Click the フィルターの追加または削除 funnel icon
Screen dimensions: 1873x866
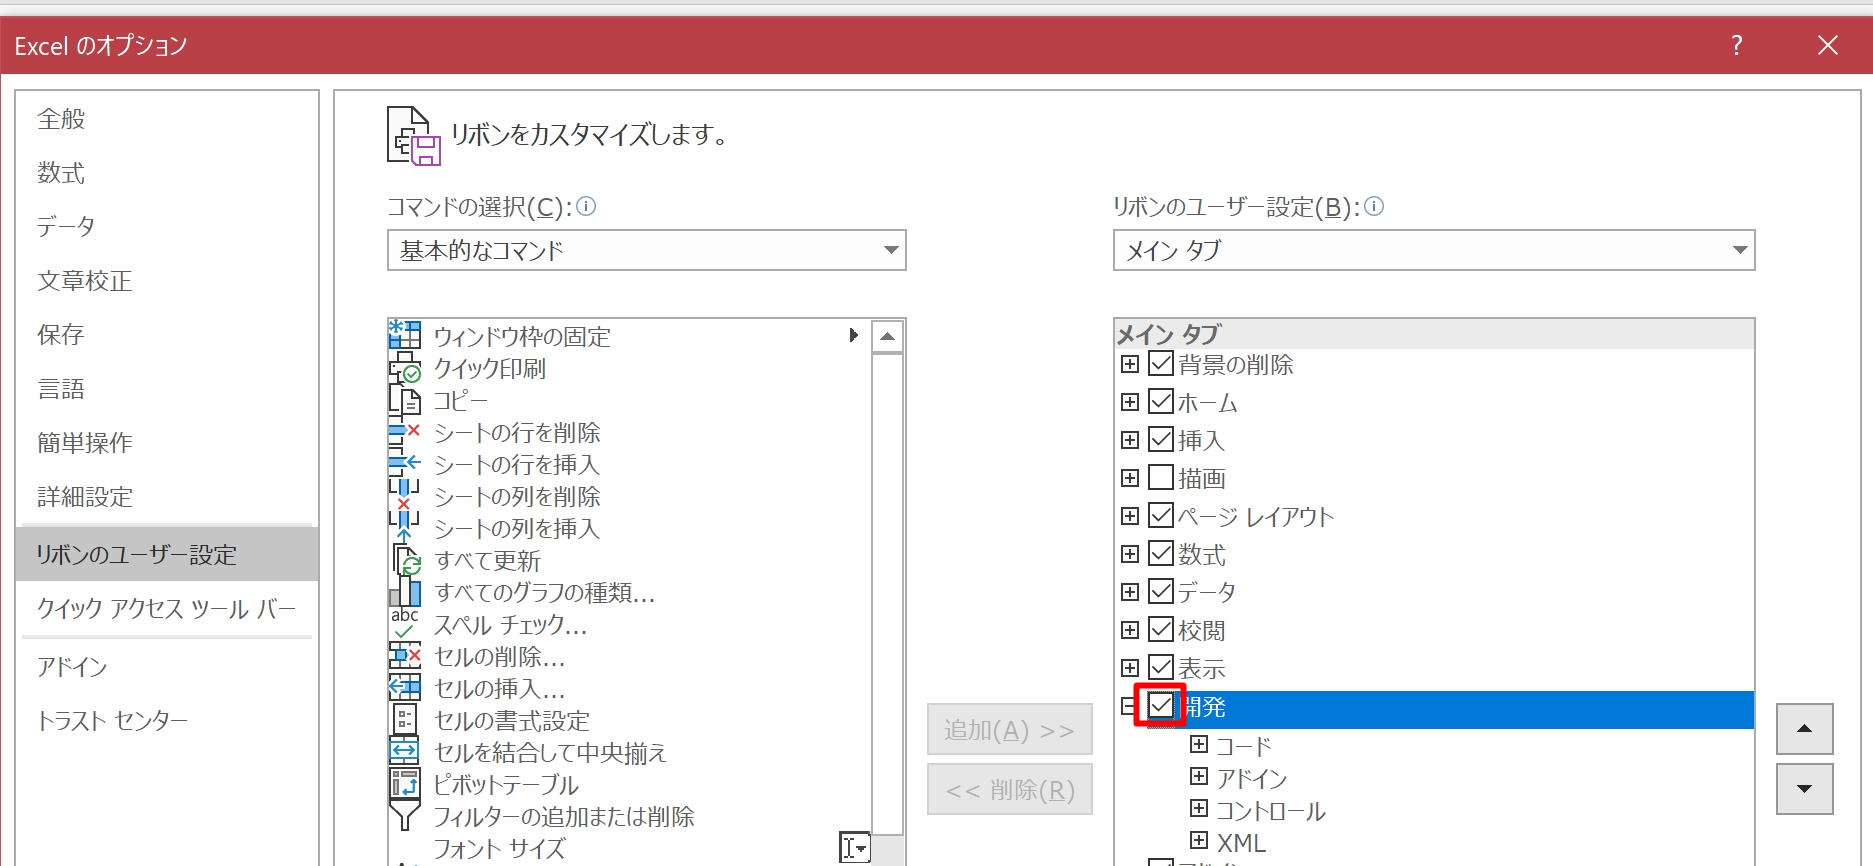click(x=404, y=816)
